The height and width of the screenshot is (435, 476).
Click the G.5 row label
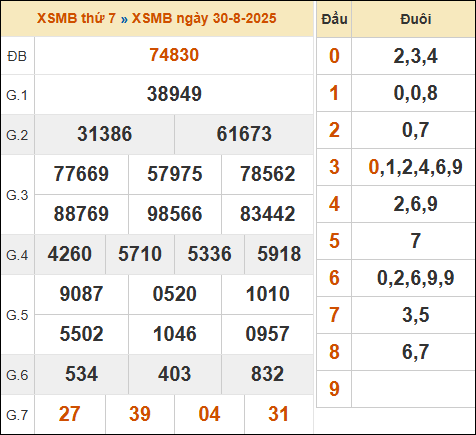17,315
